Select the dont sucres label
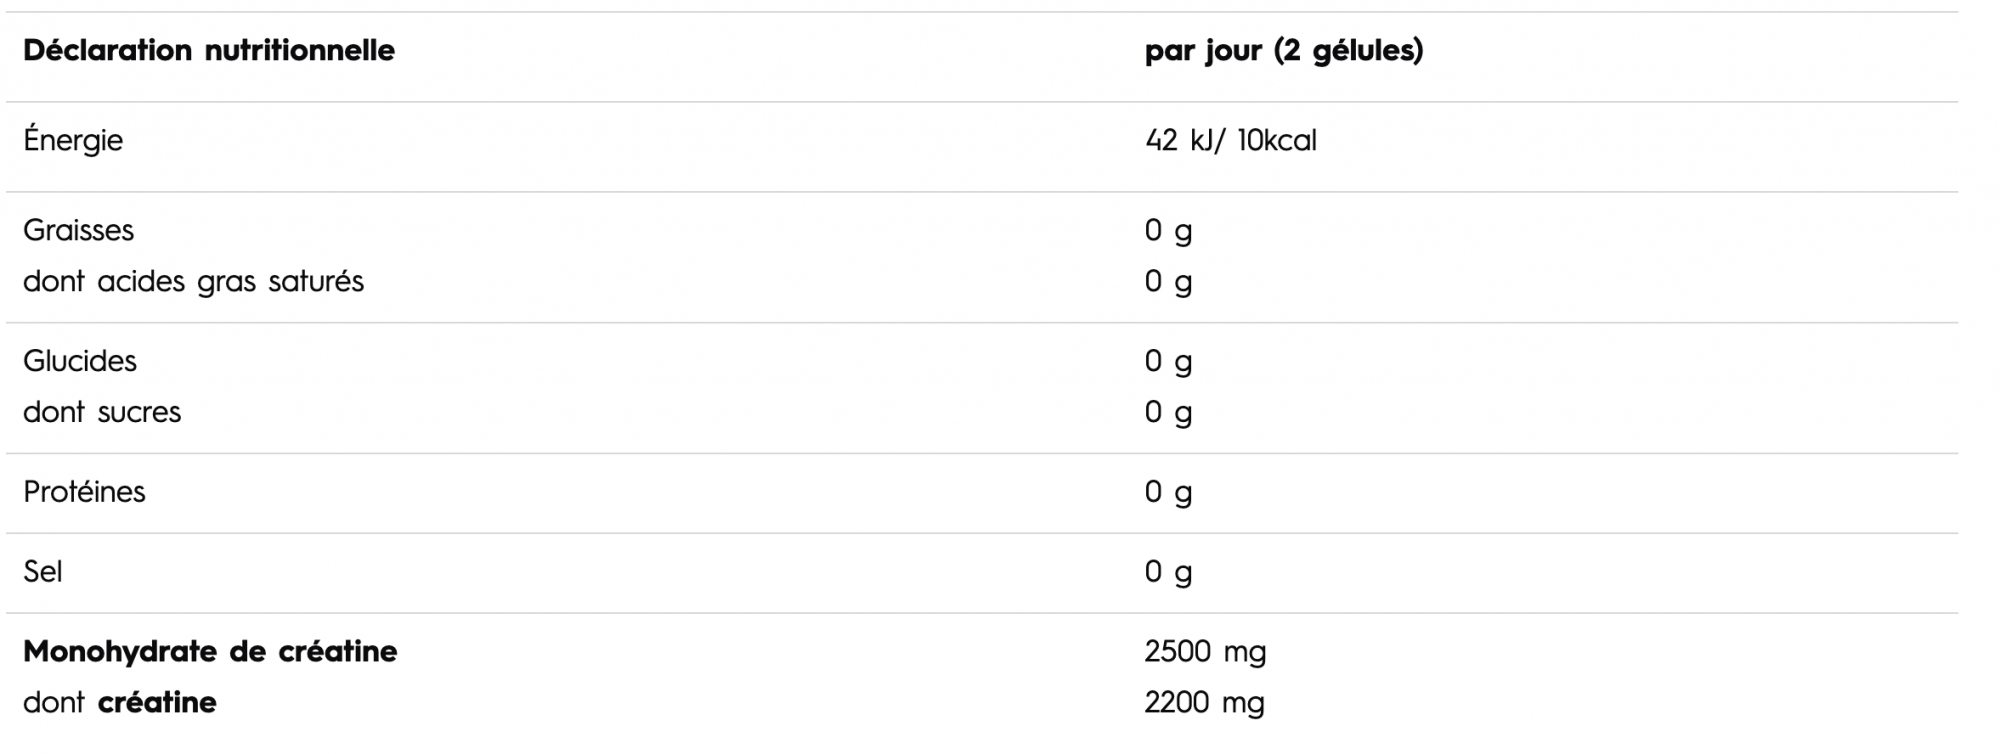The image size is (2000, 754). (x=102, y=412)
